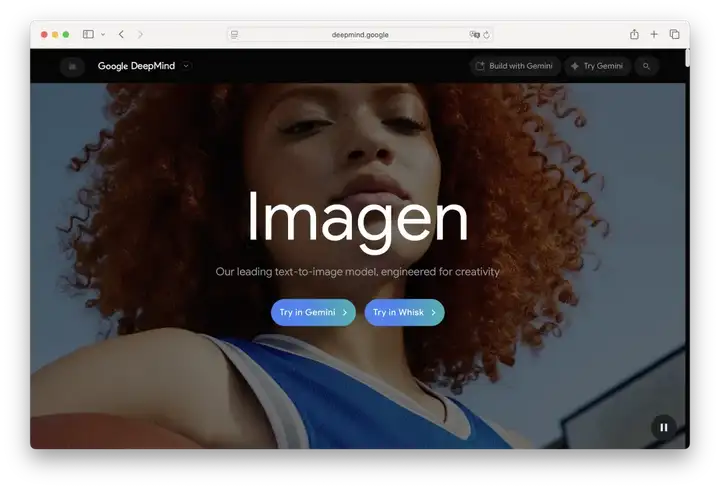Open the page reader menu icon in address bar

click(x=234, y=35)
